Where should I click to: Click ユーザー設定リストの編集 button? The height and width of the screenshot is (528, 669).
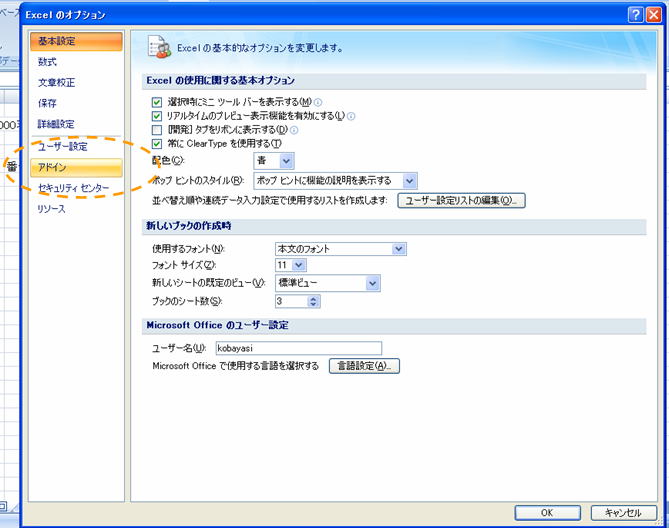461,200
